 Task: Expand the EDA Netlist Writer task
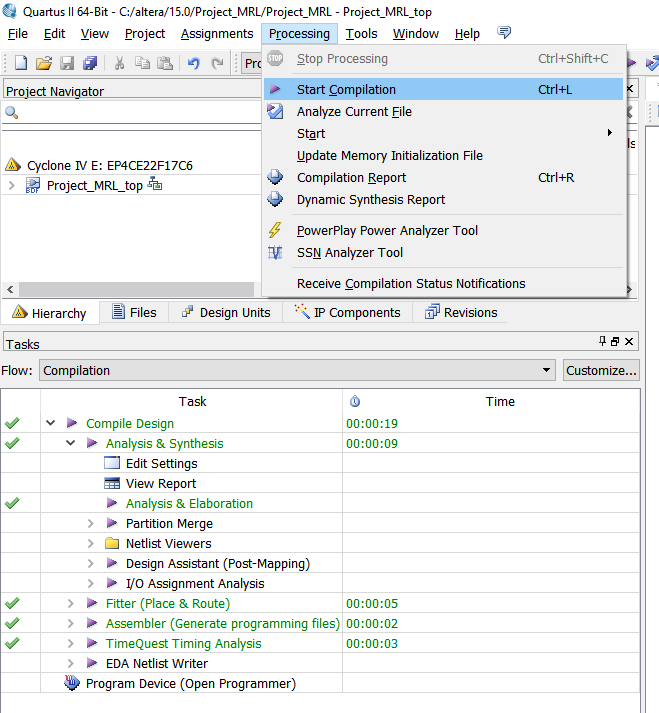tap(70, 663)
